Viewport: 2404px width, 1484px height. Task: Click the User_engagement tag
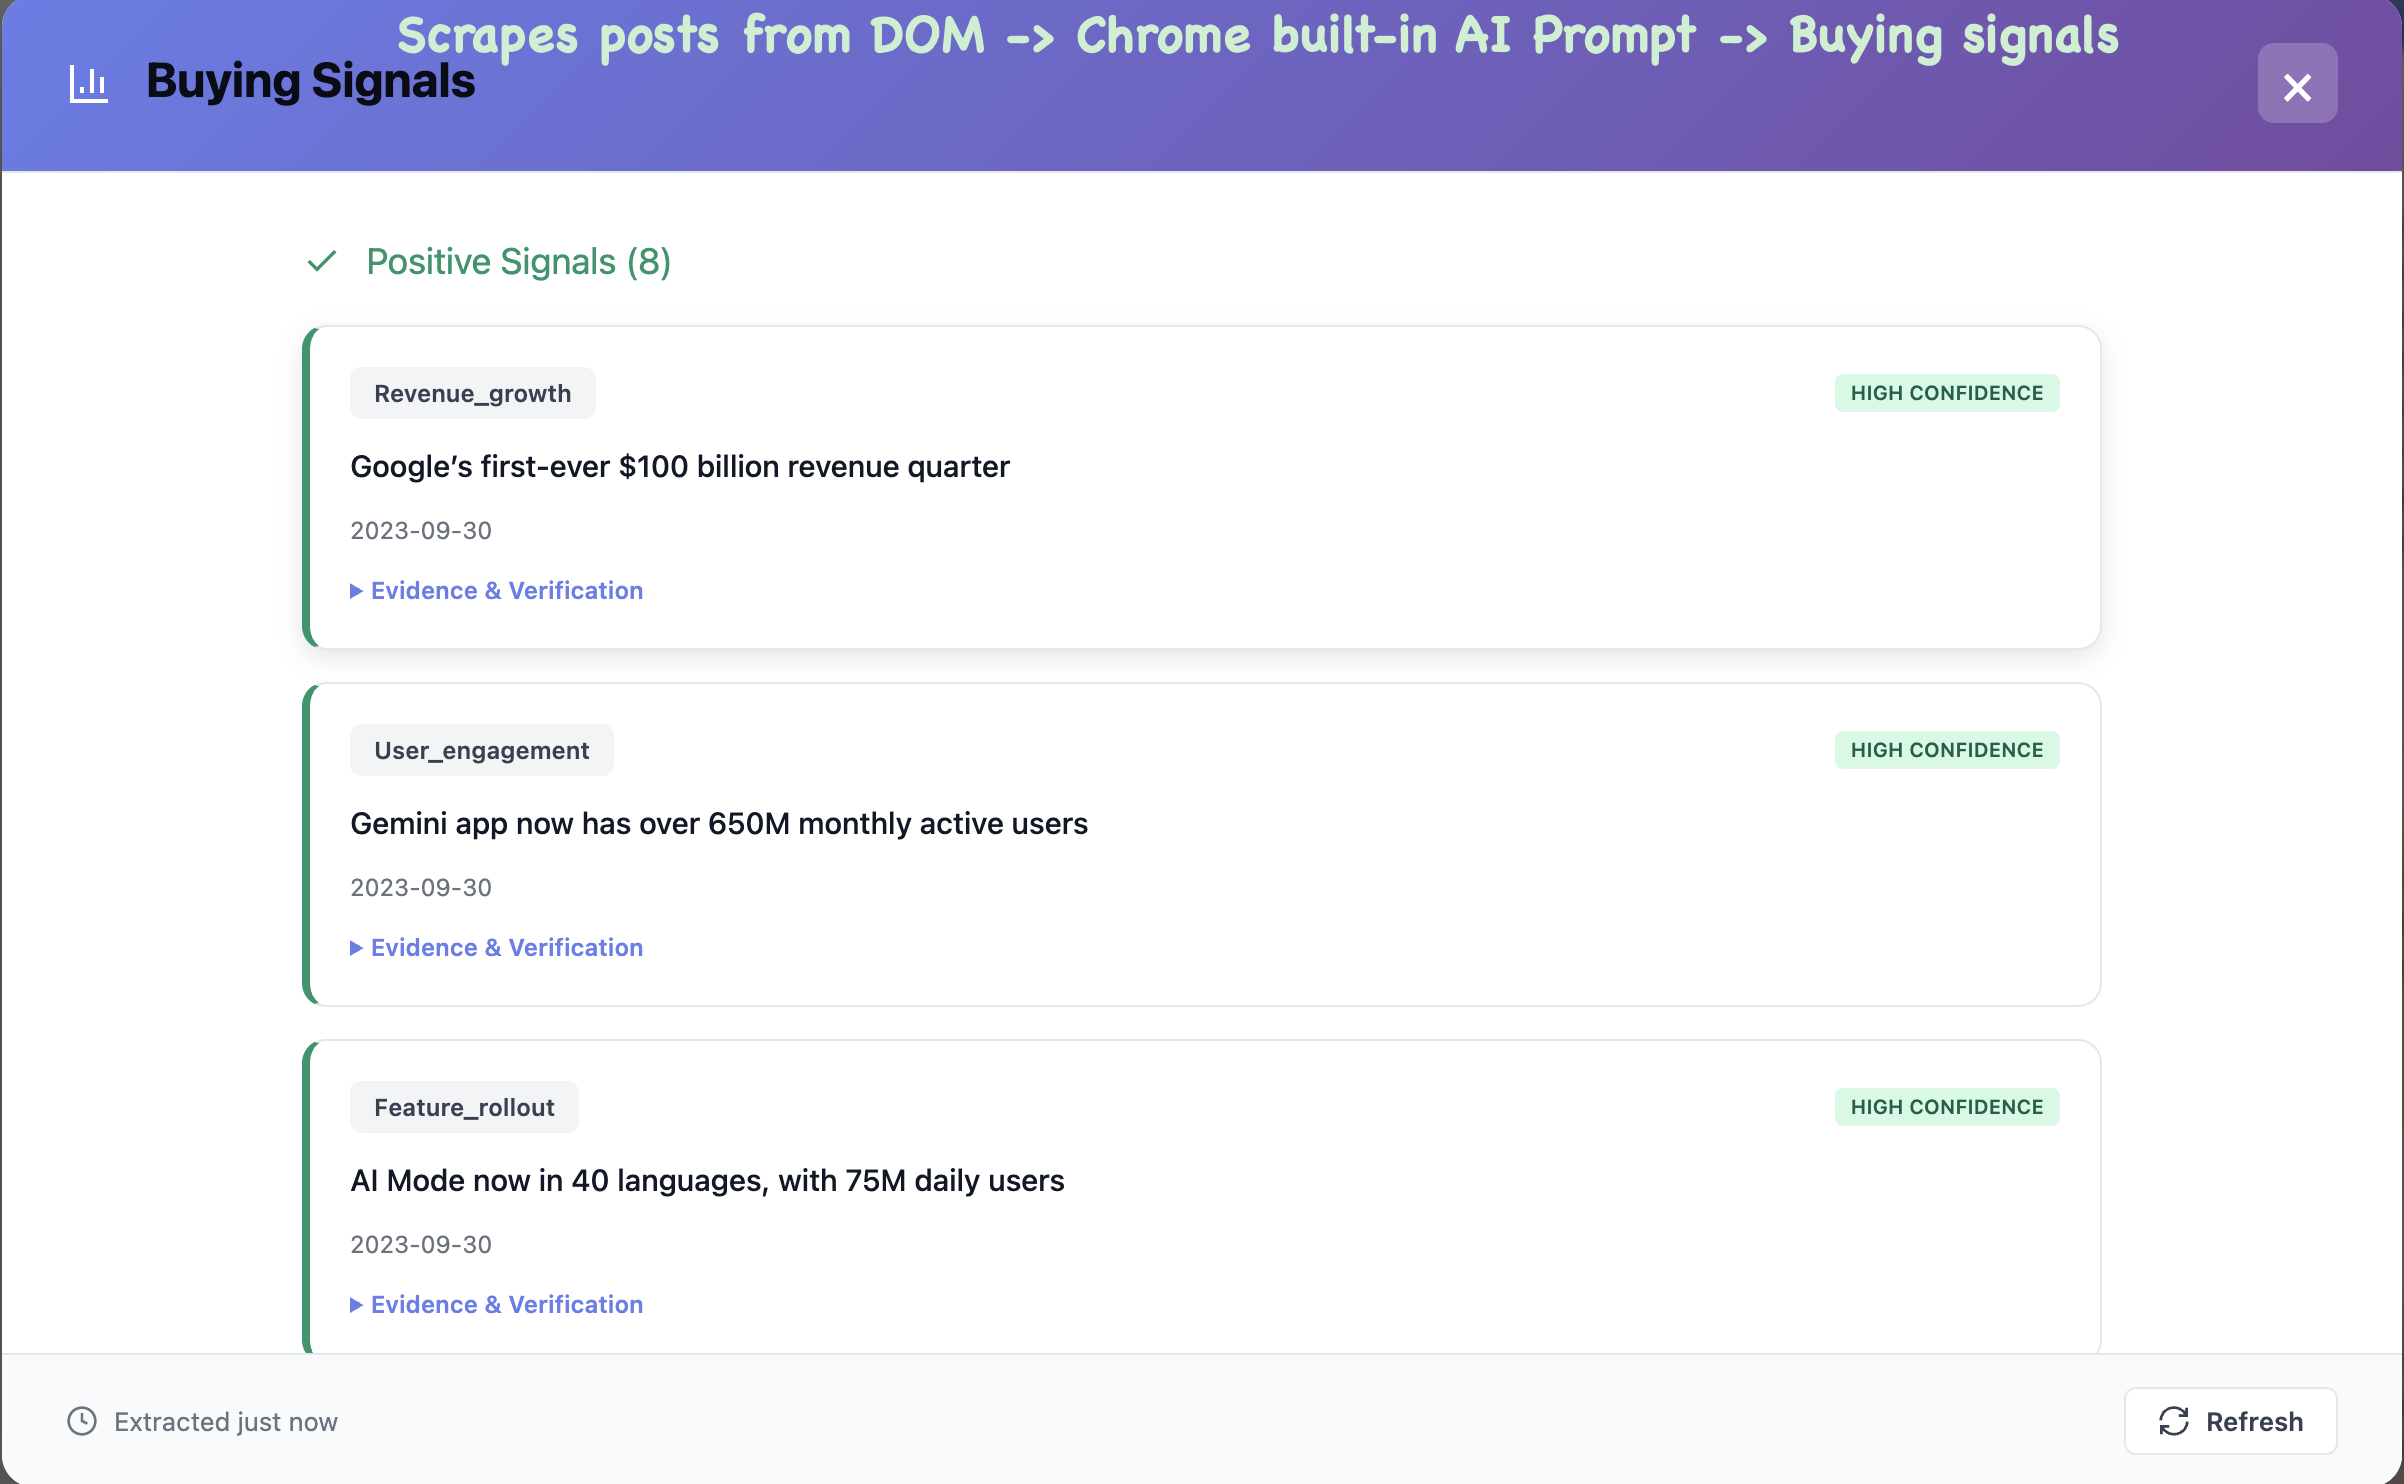481,751
